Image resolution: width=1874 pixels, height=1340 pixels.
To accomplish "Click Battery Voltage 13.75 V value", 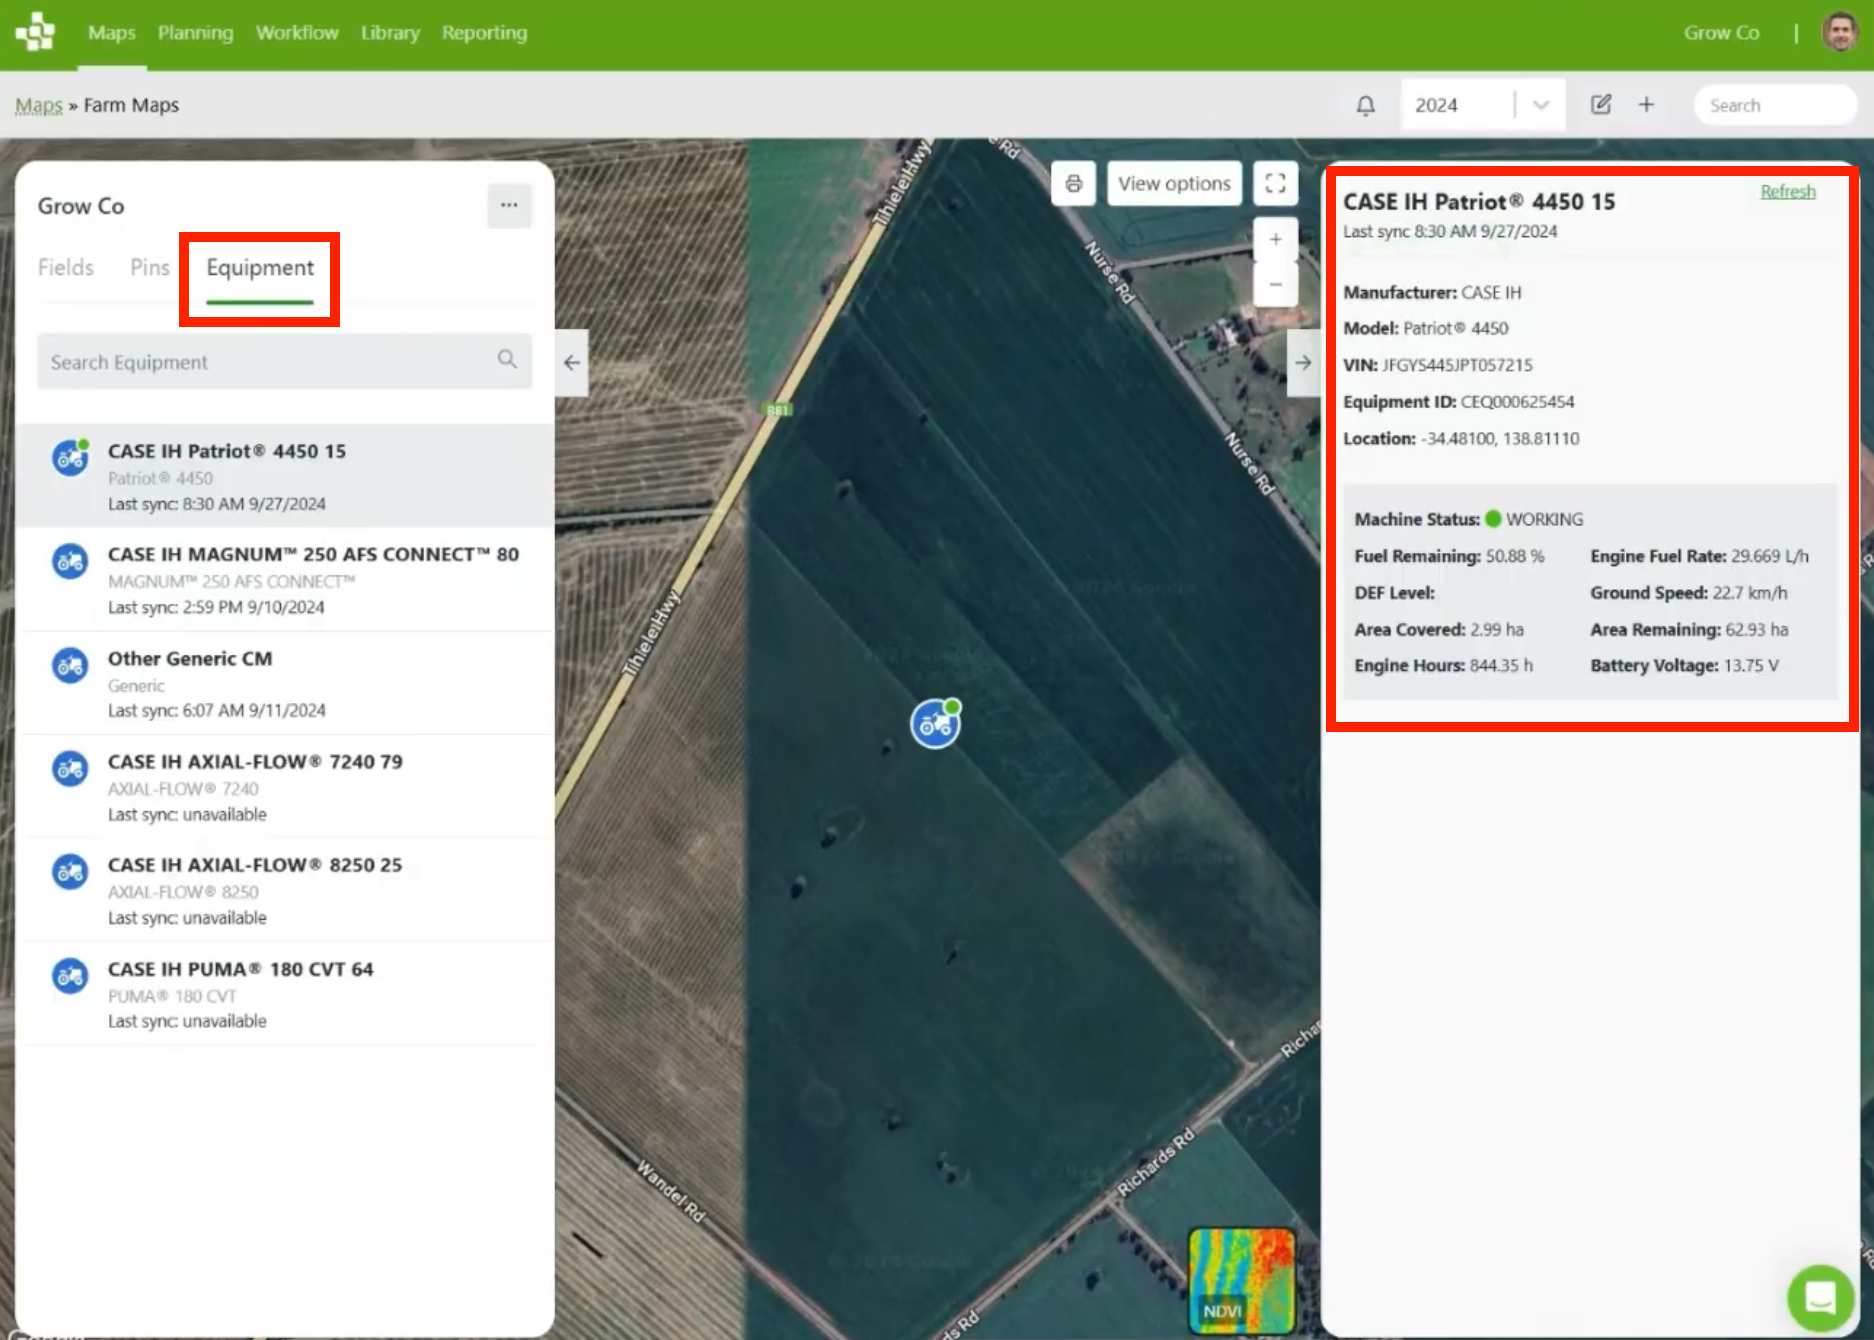I will pyautogui.click(x=1751, y=666).
